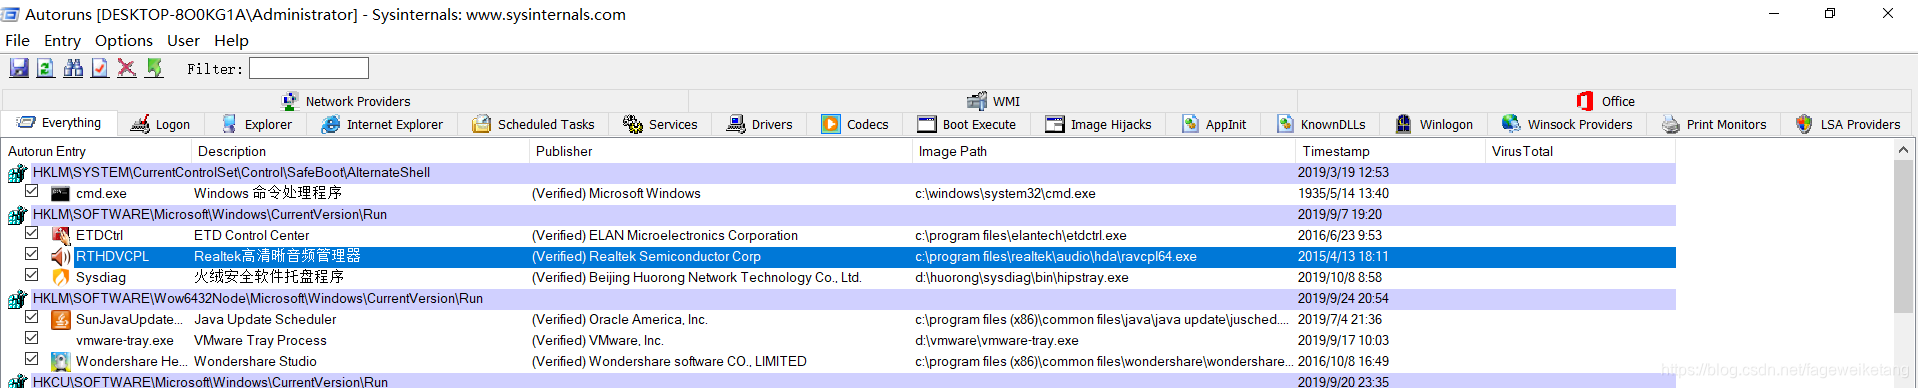Screen dimensions: 1918x388
Task: Select the HKLM Wow6432Node Run registry row
Action: (840, 299)
